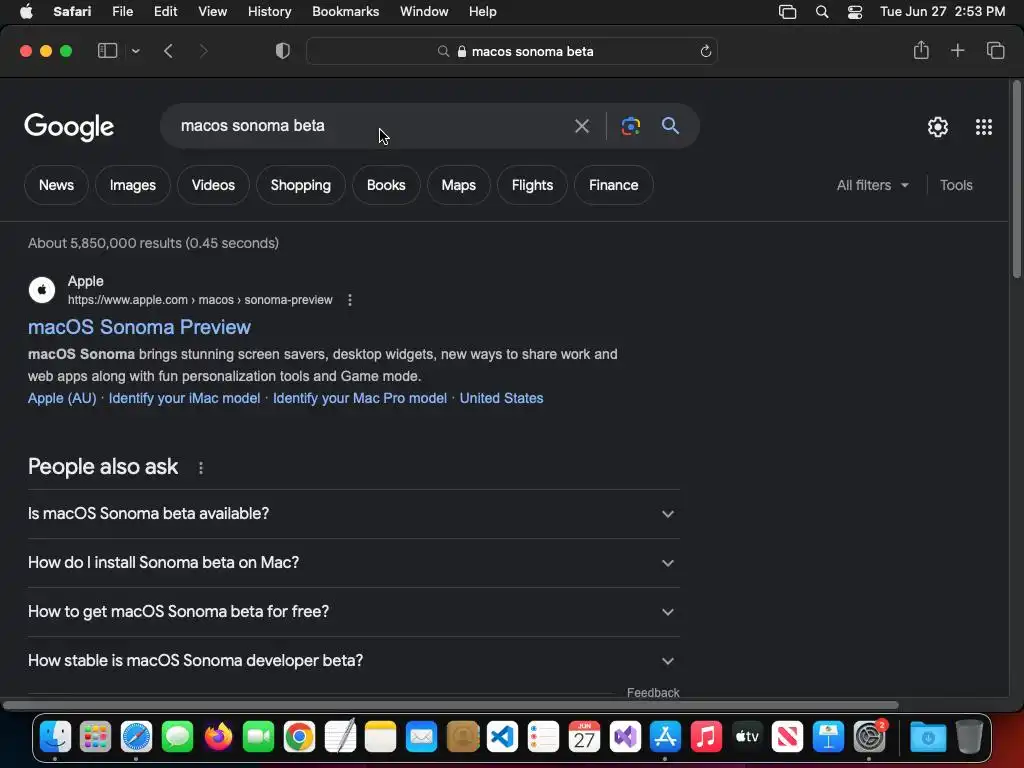Click the blue magnifier search button

670,125
